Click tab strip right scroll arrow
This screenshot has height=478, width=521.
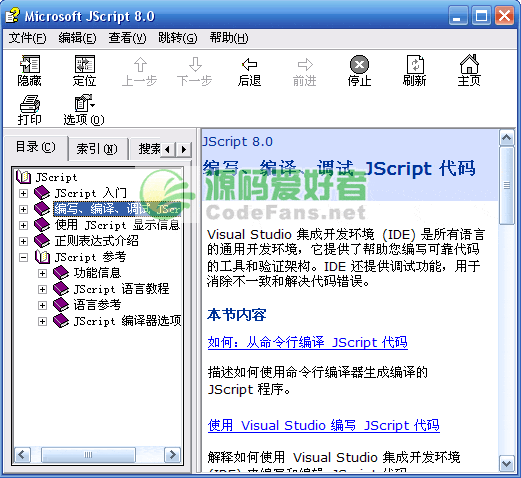183,149
